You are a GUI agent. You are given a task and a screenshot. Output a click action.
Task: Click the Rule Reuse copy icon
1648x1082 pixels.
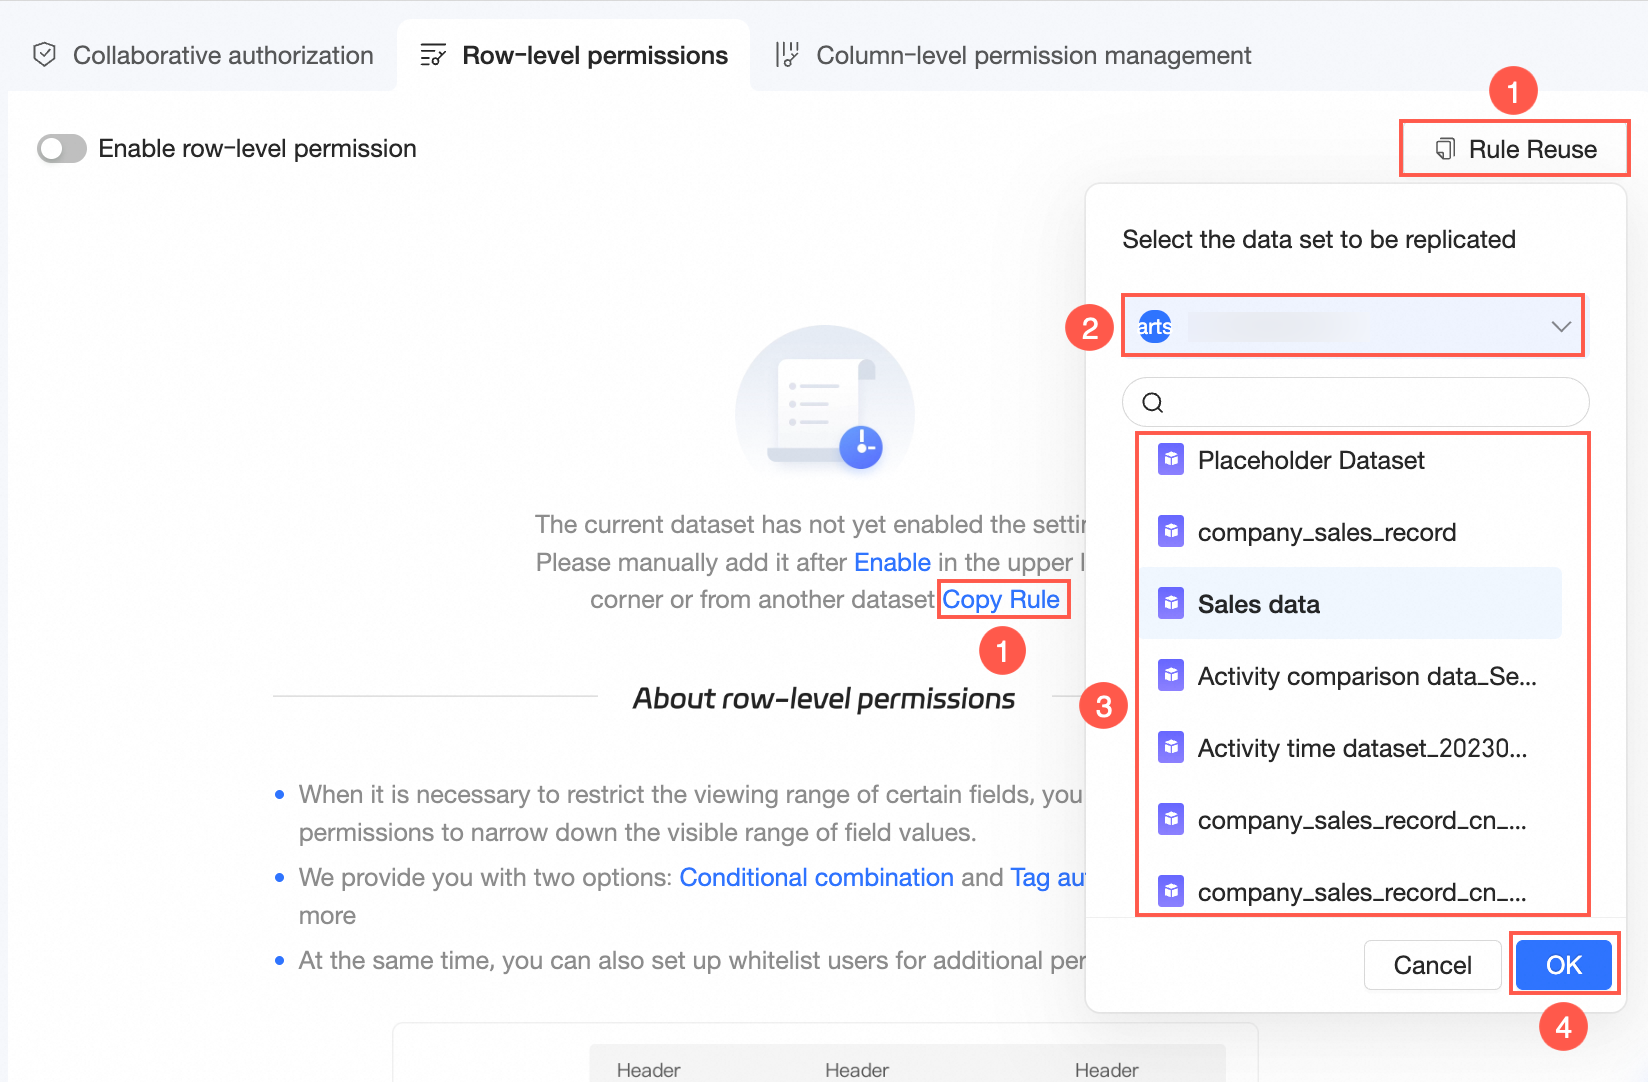(x=1445, y=149)
